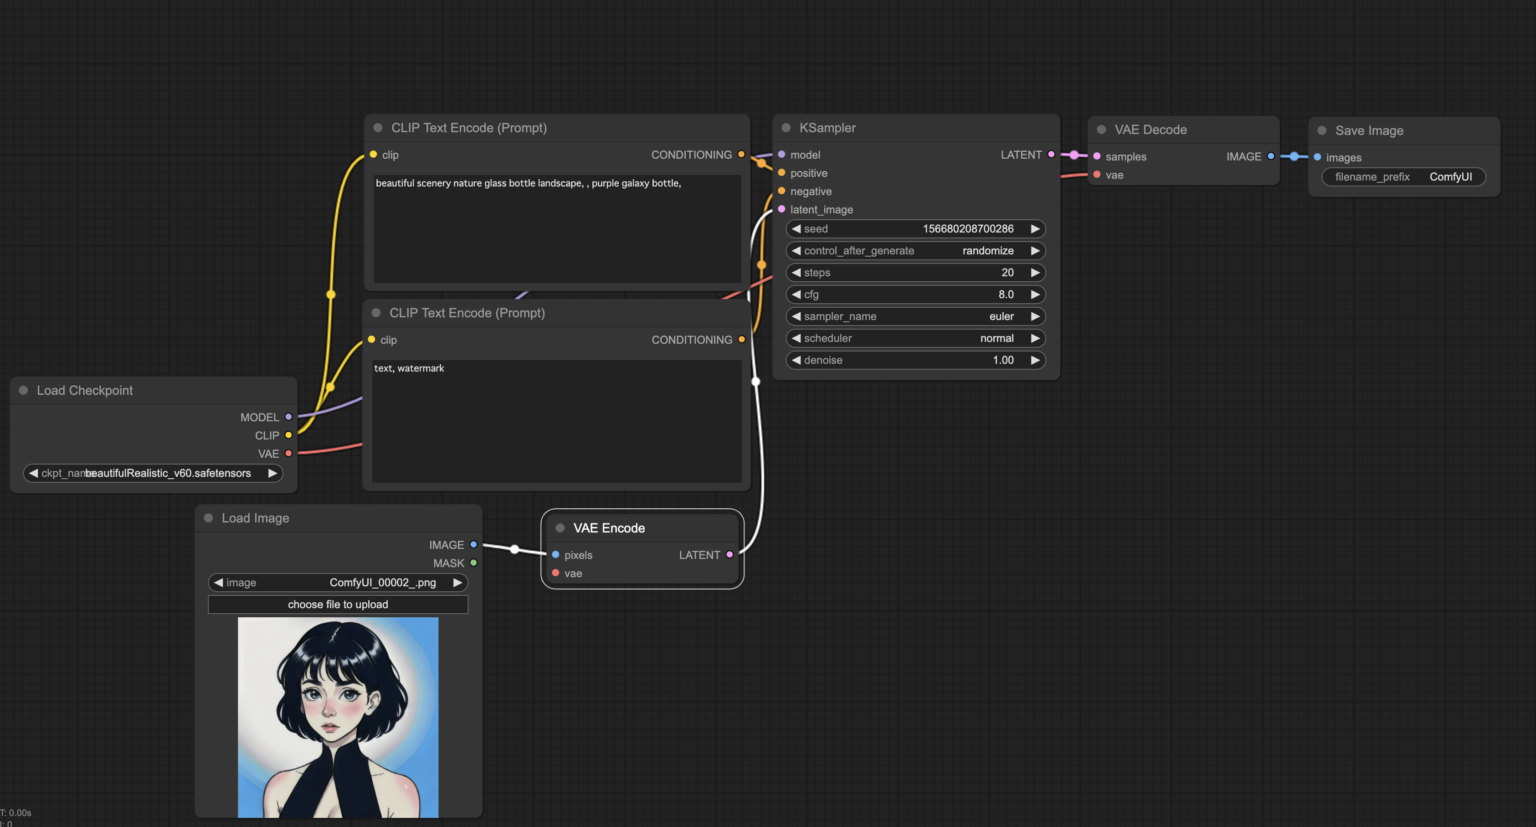Click the samples input port on VAE Decode
Screen dimensions: 1536x827
tap(1097, 156)
